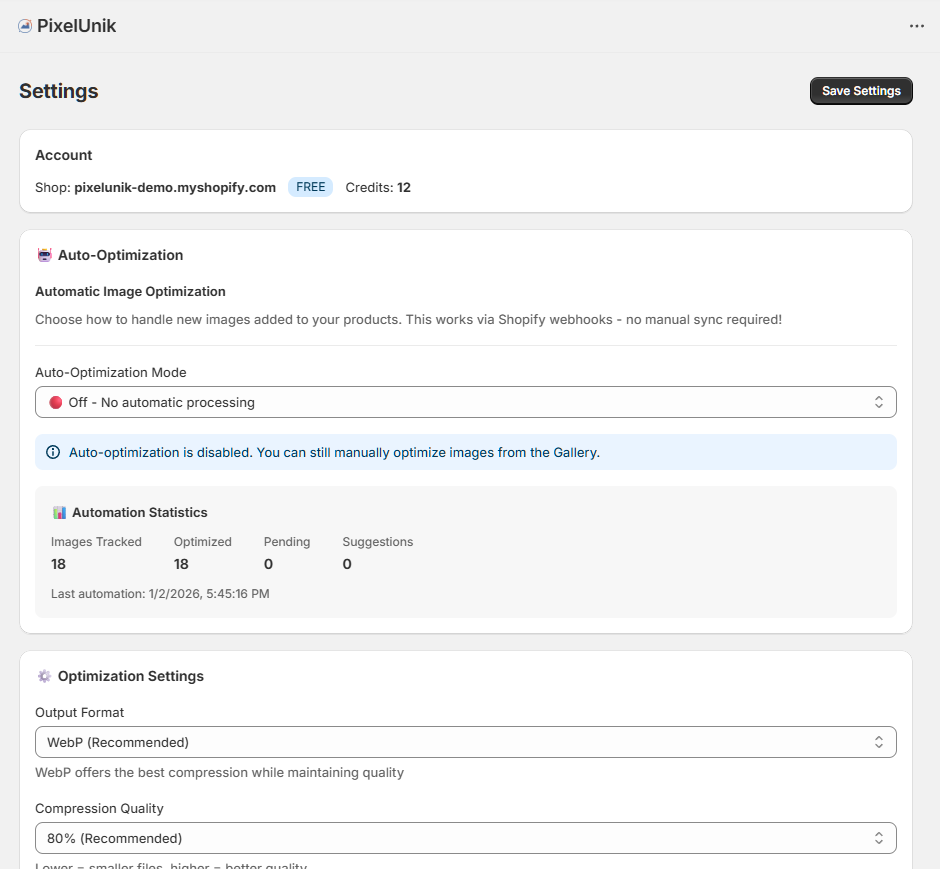Click the Images Tracked value 18
The image size is (940, 869).
point(58,564)
